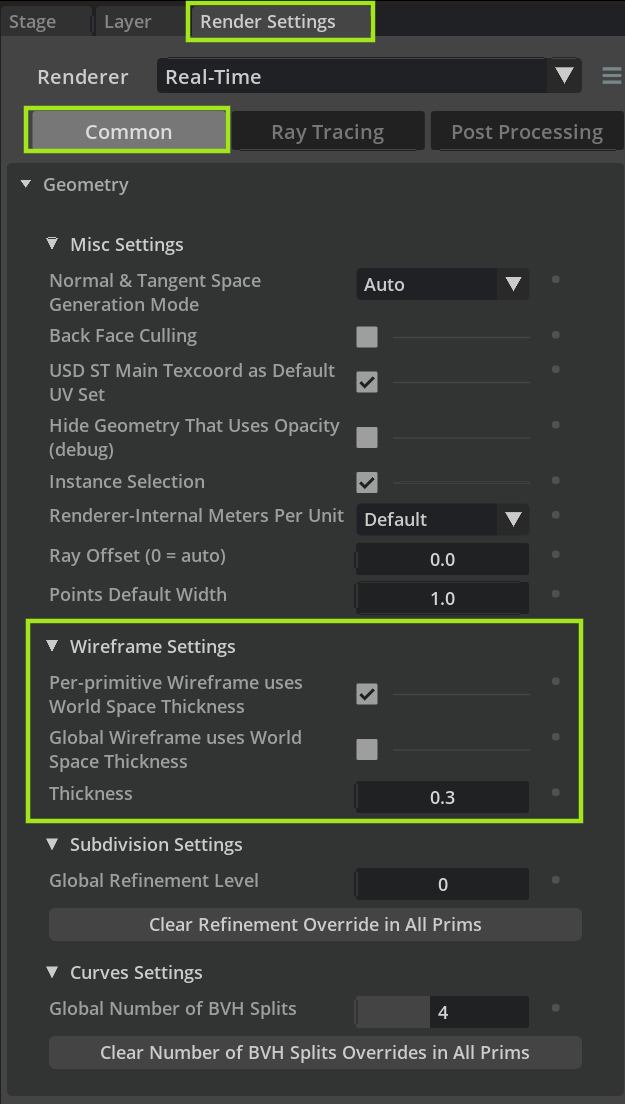625x1104 pixels.
Task: Open Normal & Tangent Space Generation Mode dropdown
Action: coord(443,284)
